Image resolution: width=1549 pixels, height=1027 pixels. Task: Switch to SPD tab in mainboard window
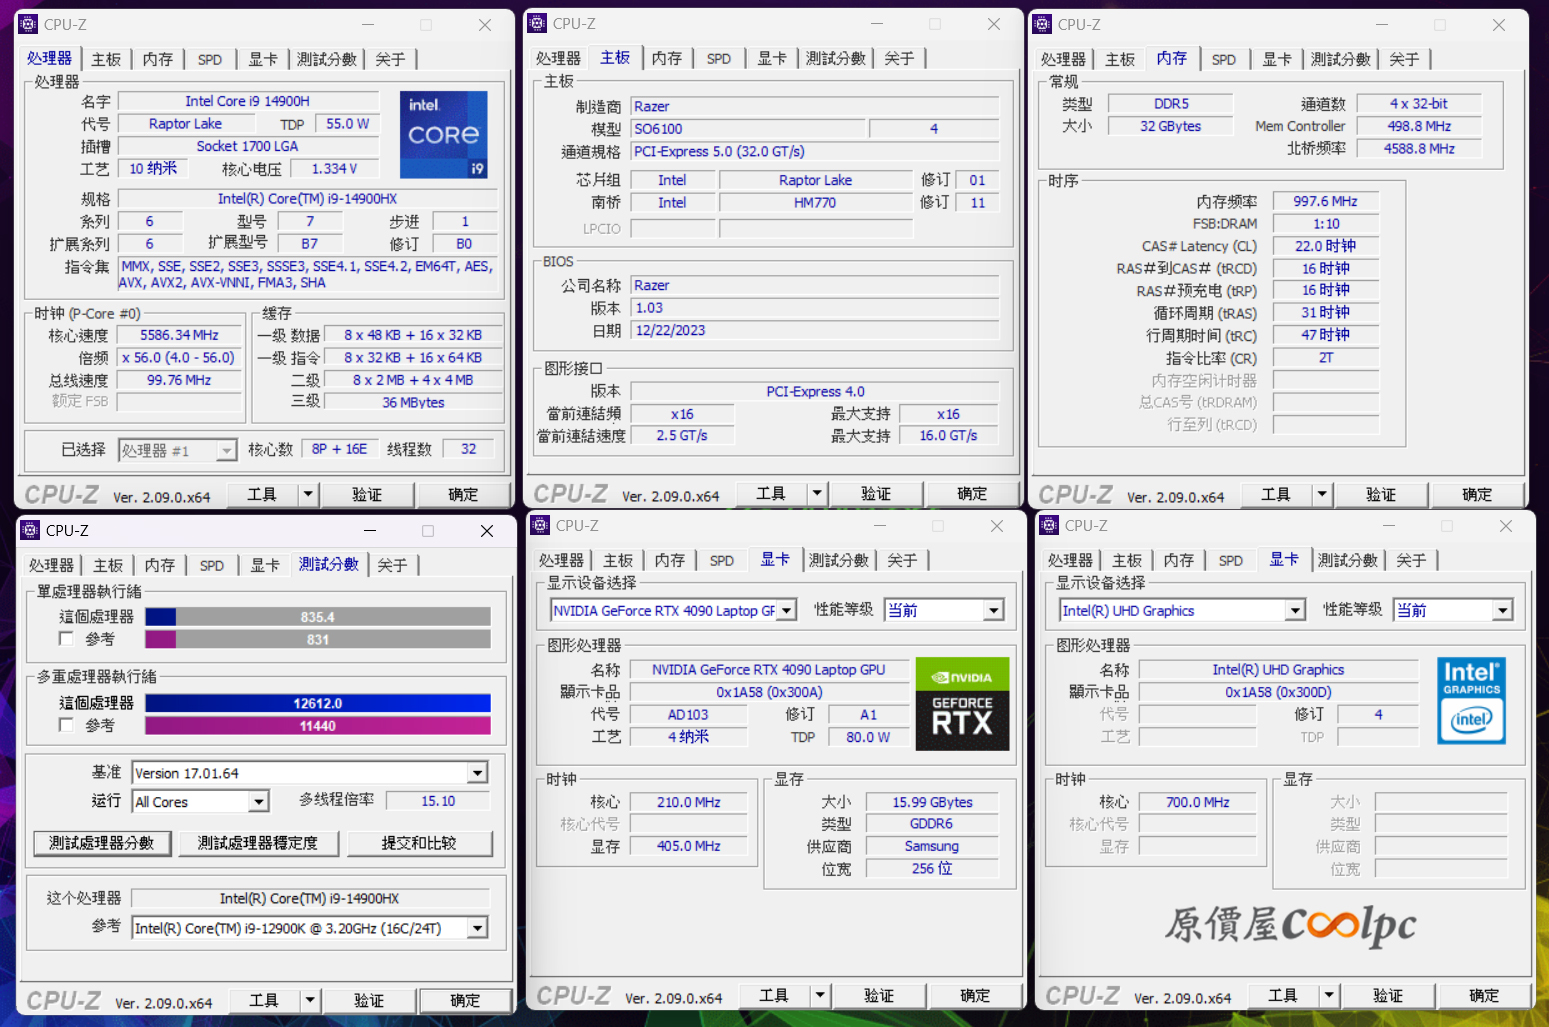point(719,59)
